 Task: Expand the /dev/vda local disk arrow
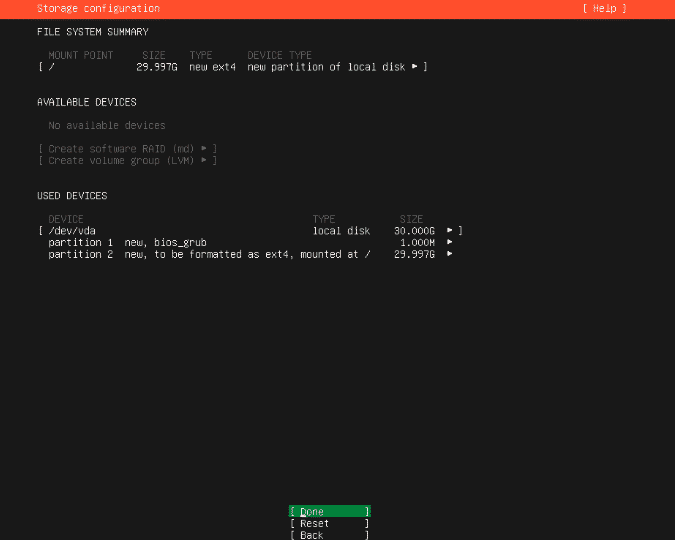[x=450, y=231]
